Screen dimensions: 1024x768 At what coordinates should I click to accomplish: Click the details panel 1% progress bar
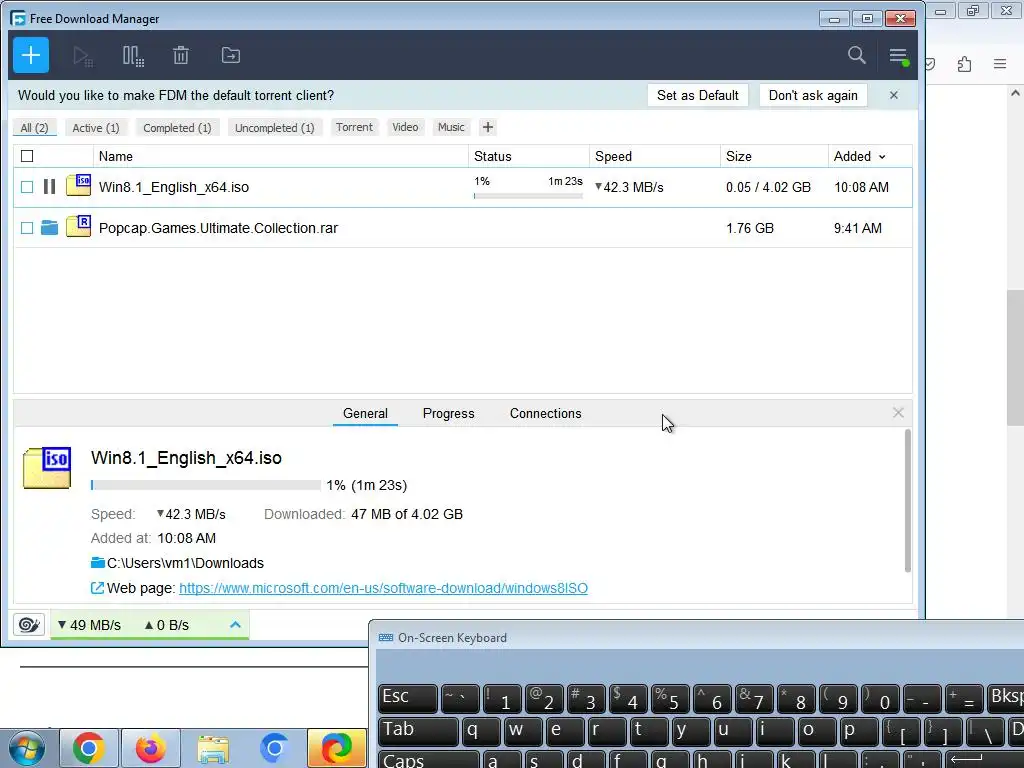tap(206, 485)
